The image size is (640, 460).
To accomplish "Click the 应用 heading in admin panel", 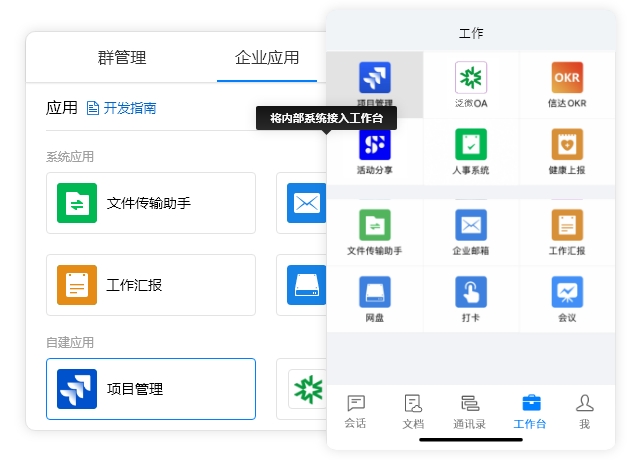I will click(x=62, y=108).
